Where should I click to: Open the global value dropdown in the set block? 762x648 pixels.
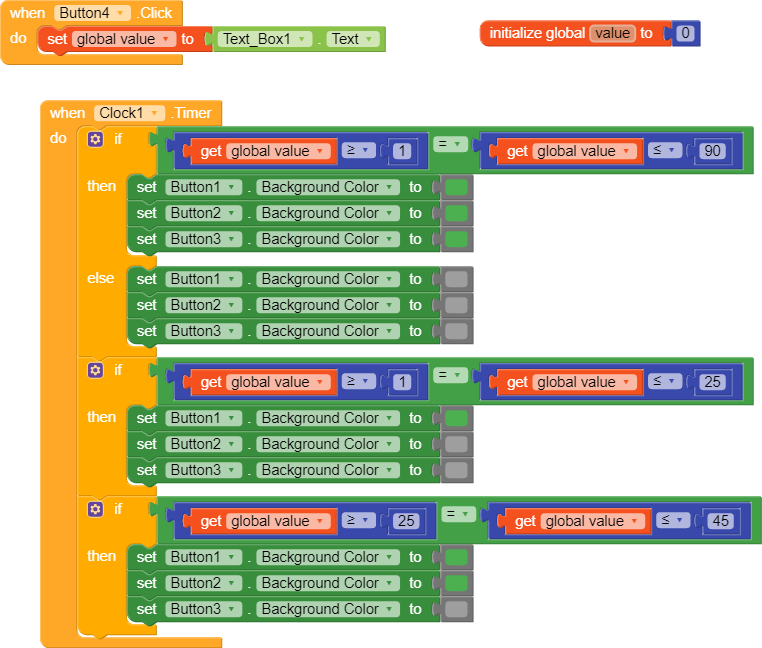pyautogui.click(x=123, y=39)
